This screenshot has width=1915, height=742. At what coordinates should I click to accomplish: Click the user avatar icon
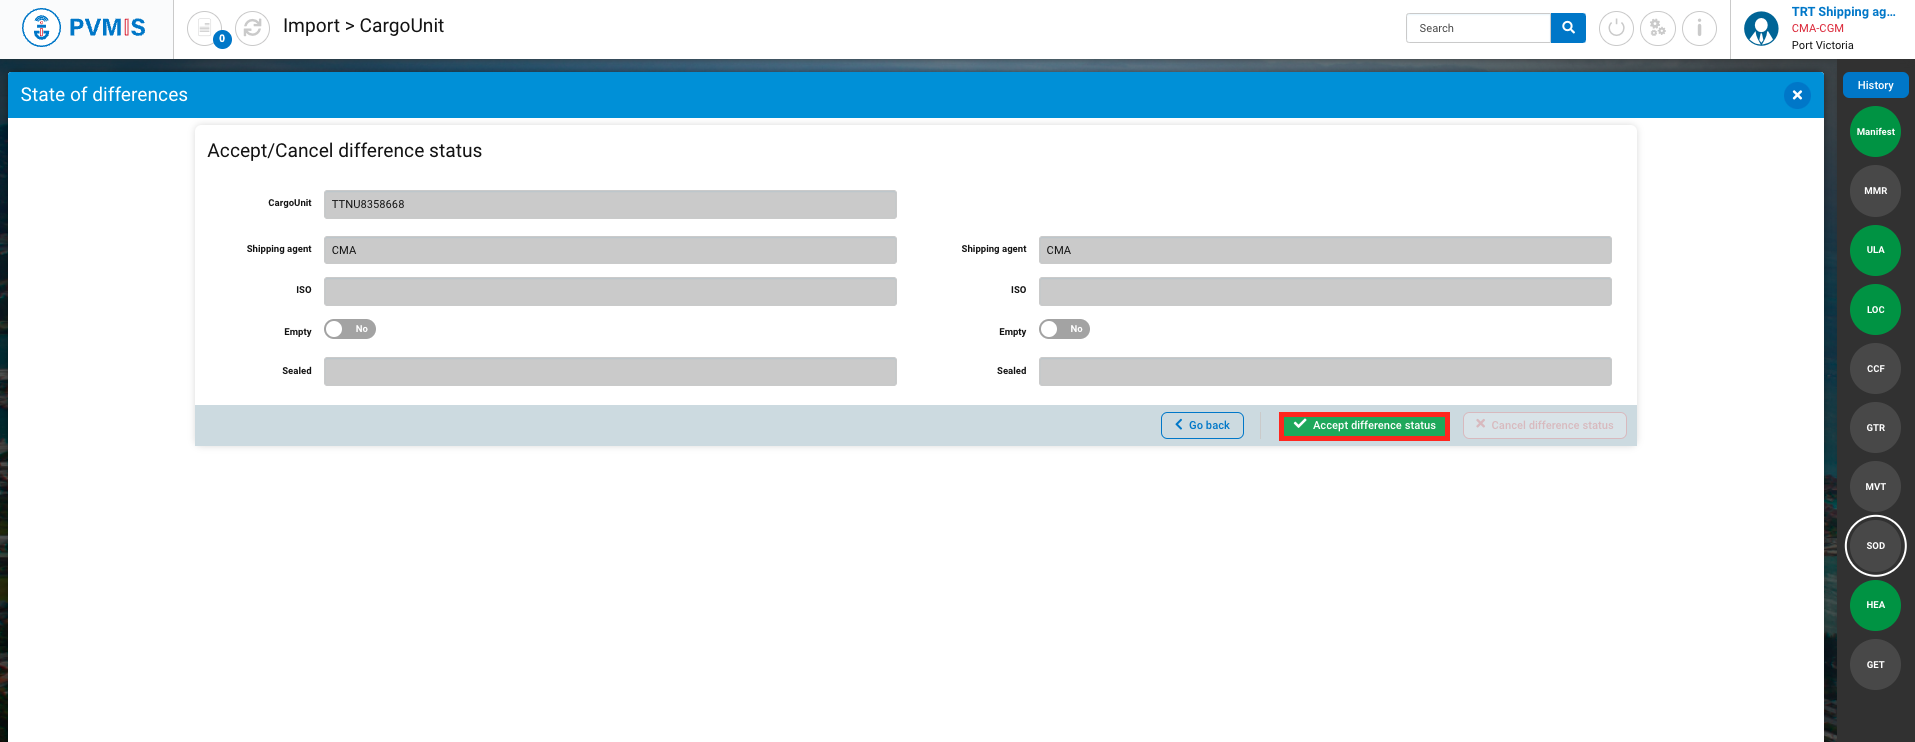tap(1760, 28)
